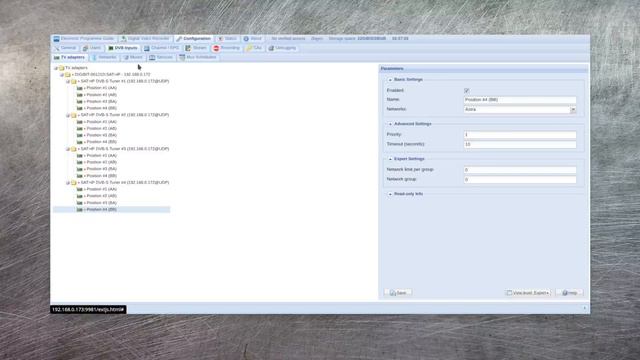Viewport: 640px width, 360px height.
Task: Click the Configuration wrench icon
Action: [179, 39]
